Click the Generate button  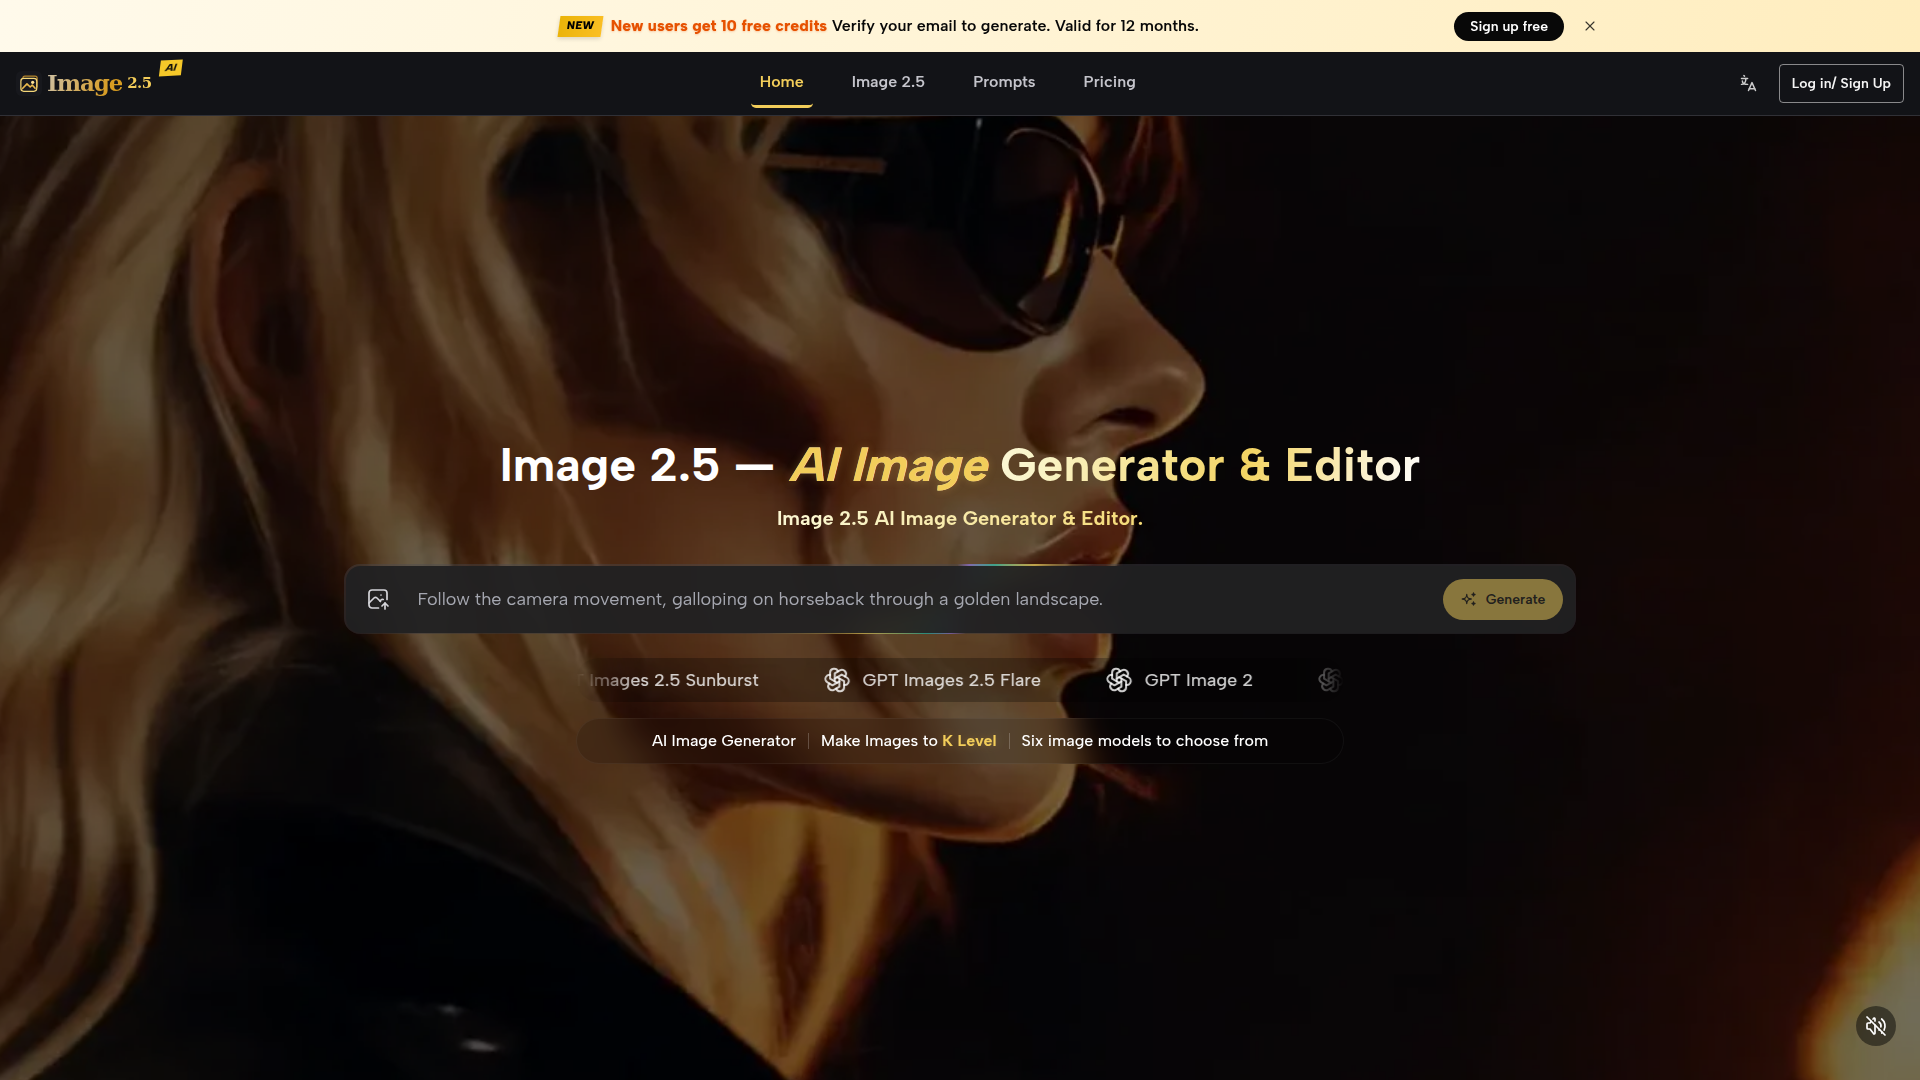tap(1502, 599)
